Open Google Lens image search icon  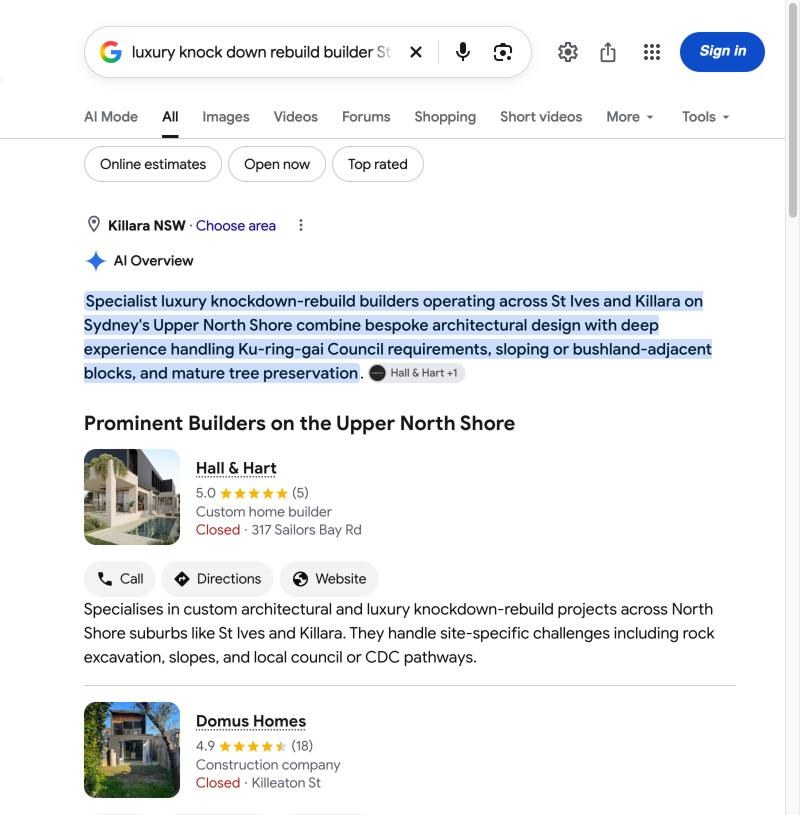pos(503,52)
